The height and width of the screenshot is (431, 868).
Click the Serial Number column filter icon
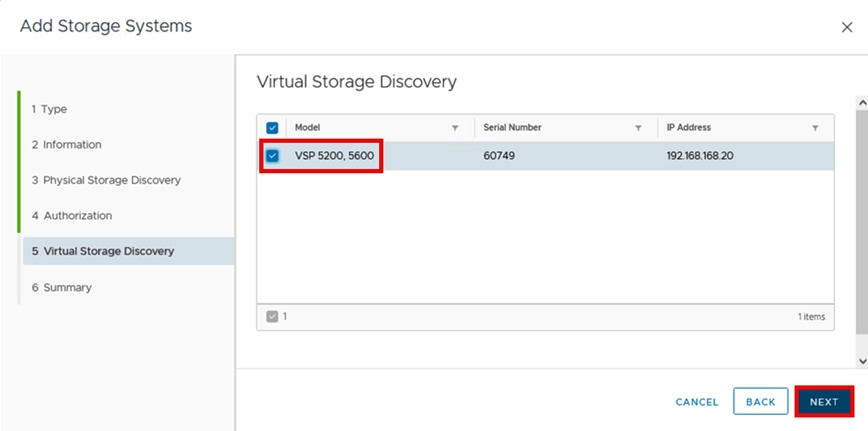(638, 128)
